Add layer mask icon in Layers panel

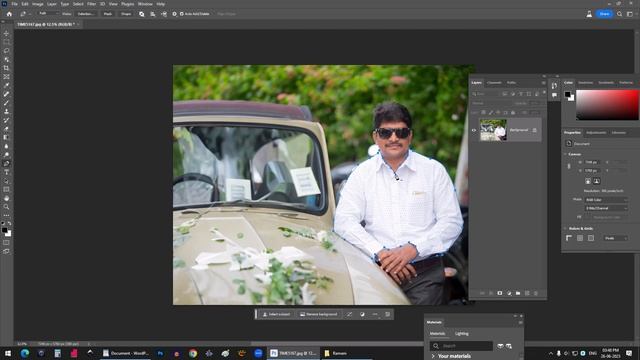click(x=500, y=293)
